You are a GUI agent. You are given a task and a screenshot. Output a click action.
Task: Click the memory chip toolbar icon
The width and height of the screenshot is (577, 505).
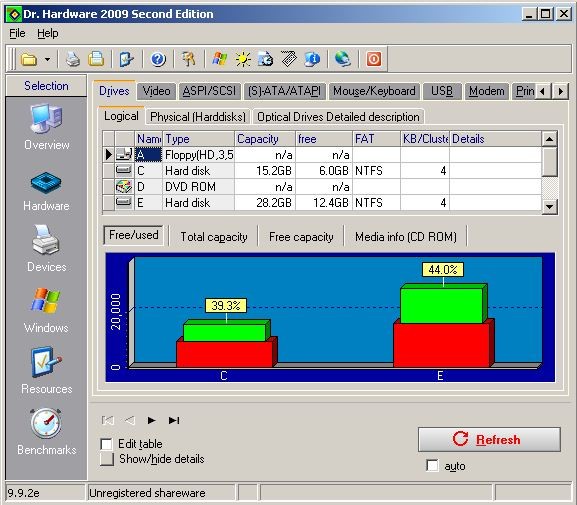289,59
